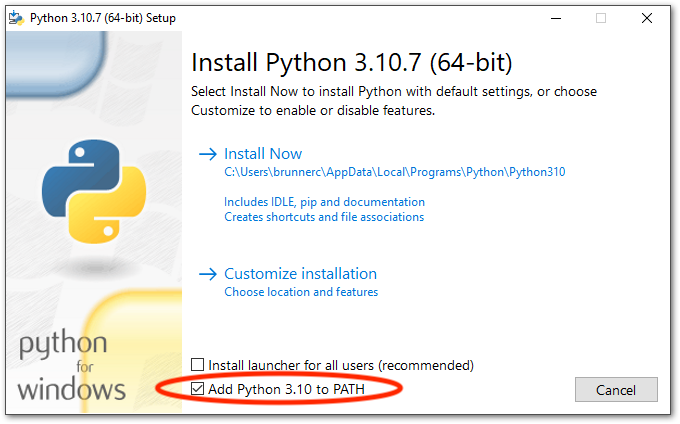Click the 'Install launcher for all users' label text
The image size is (680, 424).
click(341, 366)
